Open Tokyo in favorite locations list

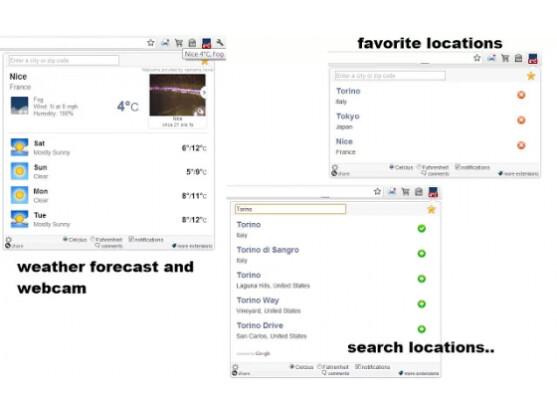click(x=347, y=116)
